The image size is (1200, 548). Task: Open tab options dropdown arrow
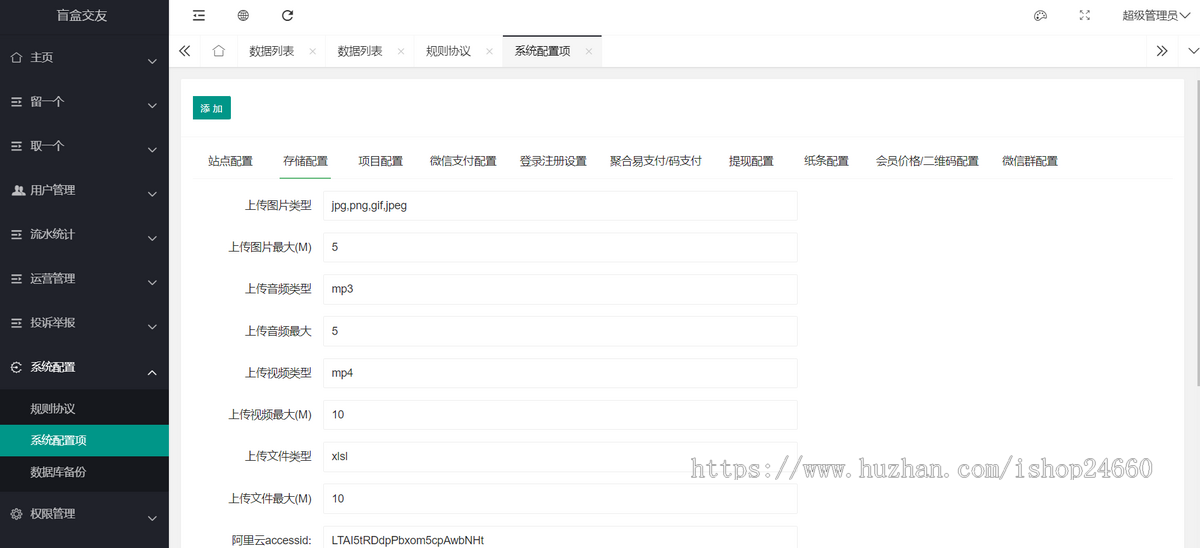(x=1192, y=51)
